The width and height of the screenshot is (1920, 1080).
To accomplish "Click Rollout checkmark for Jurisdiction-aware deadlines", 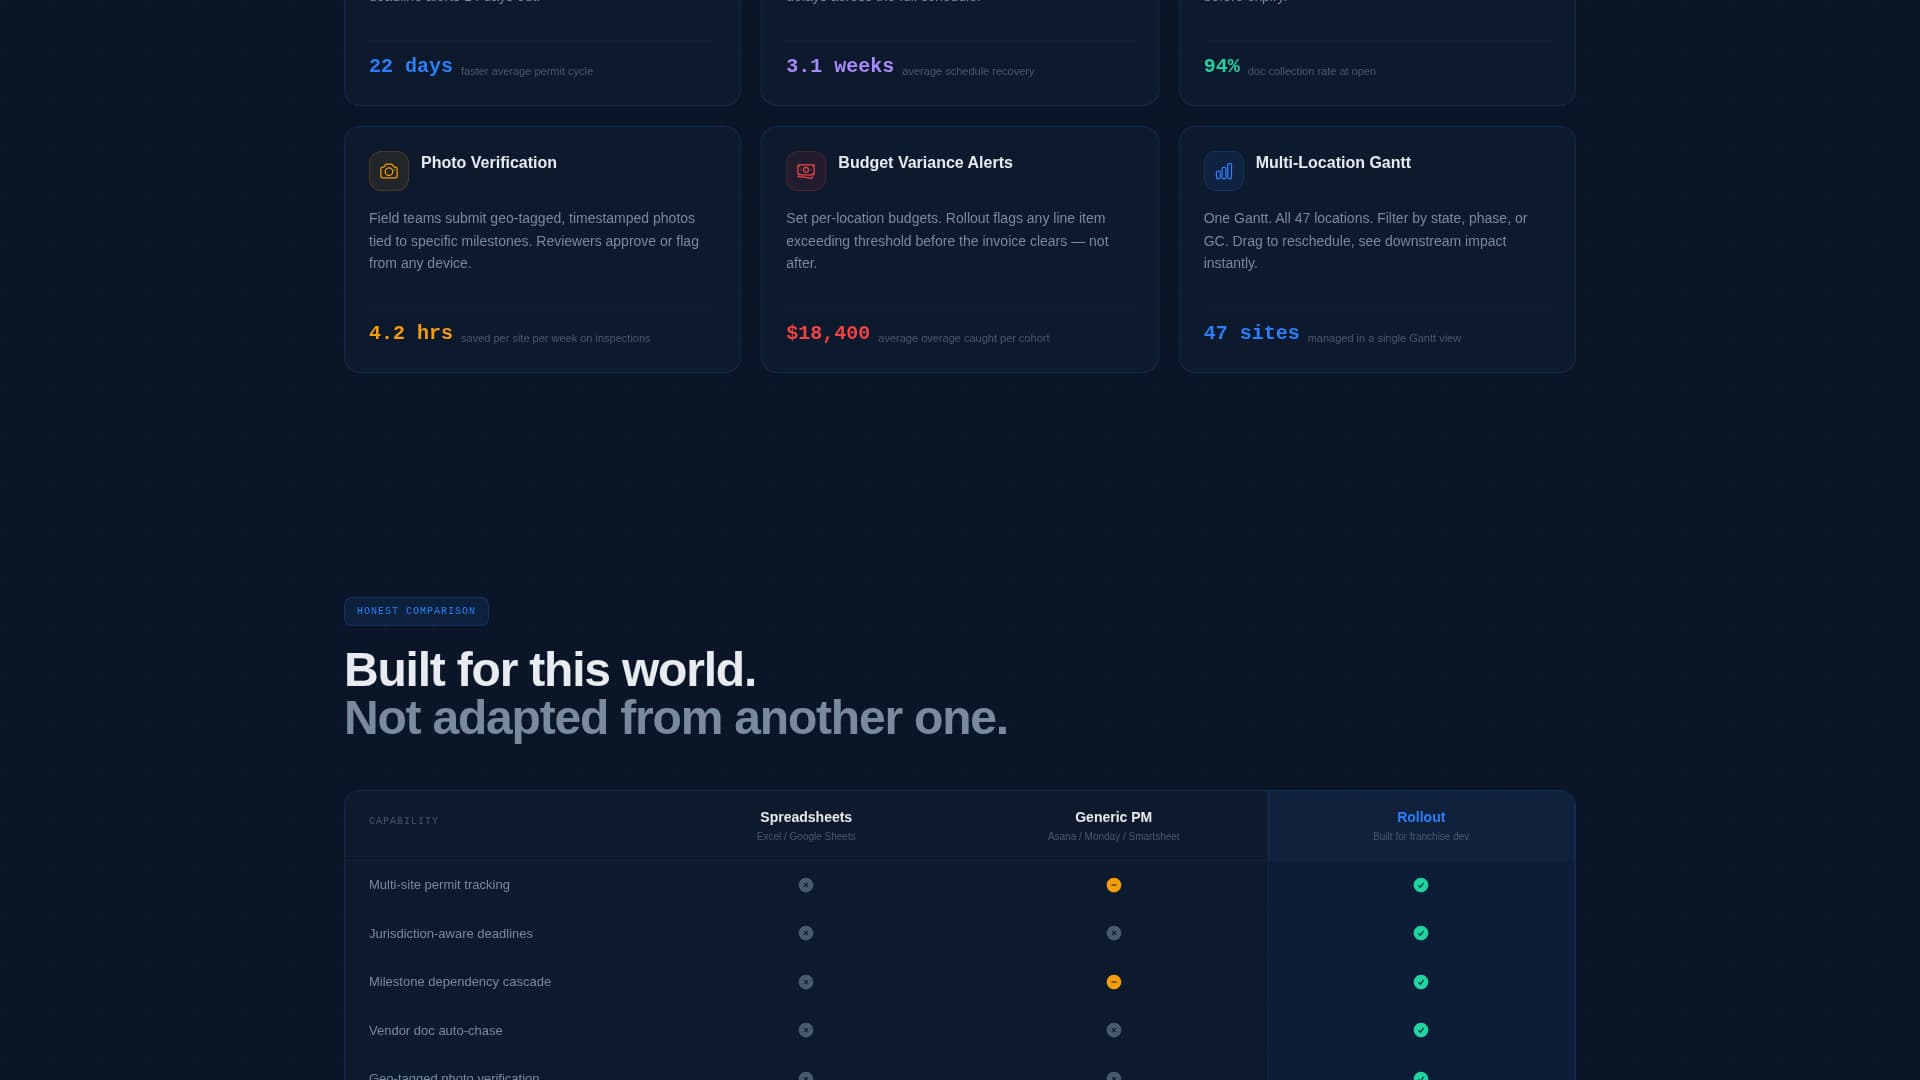I will tap(1421, 933).
